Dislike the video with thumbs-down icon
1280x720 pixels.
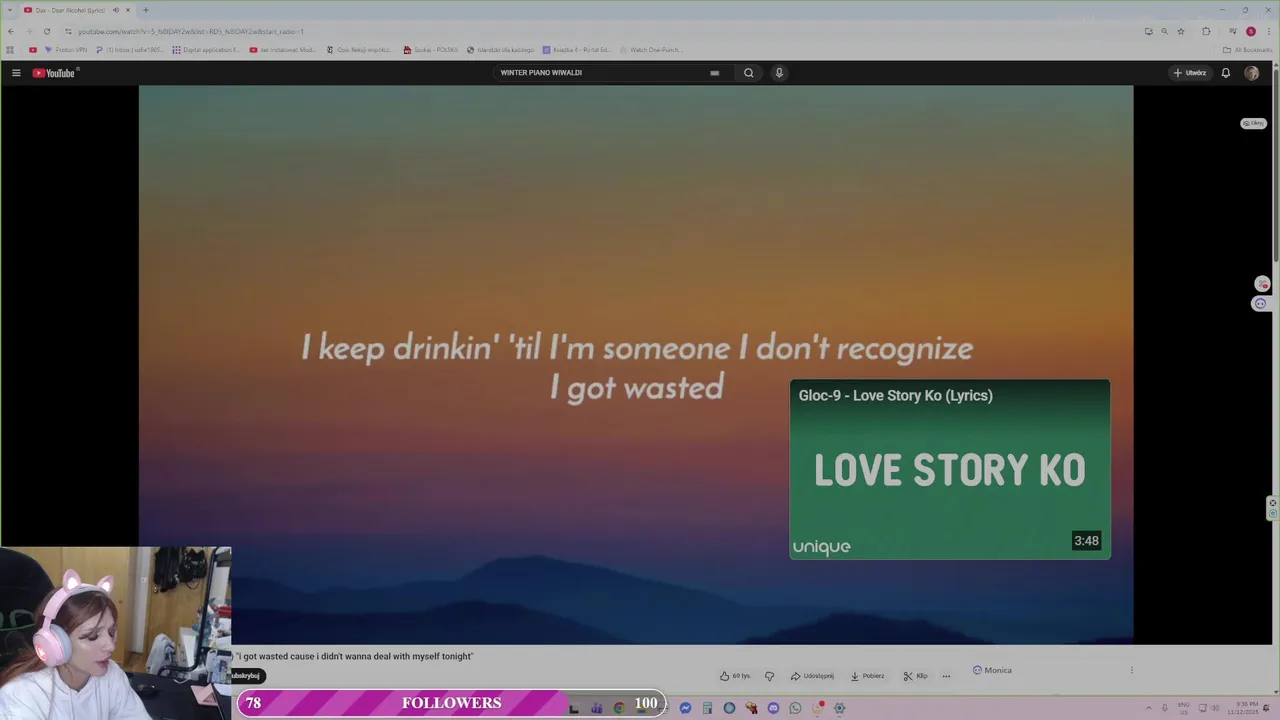tap(769, 676)
